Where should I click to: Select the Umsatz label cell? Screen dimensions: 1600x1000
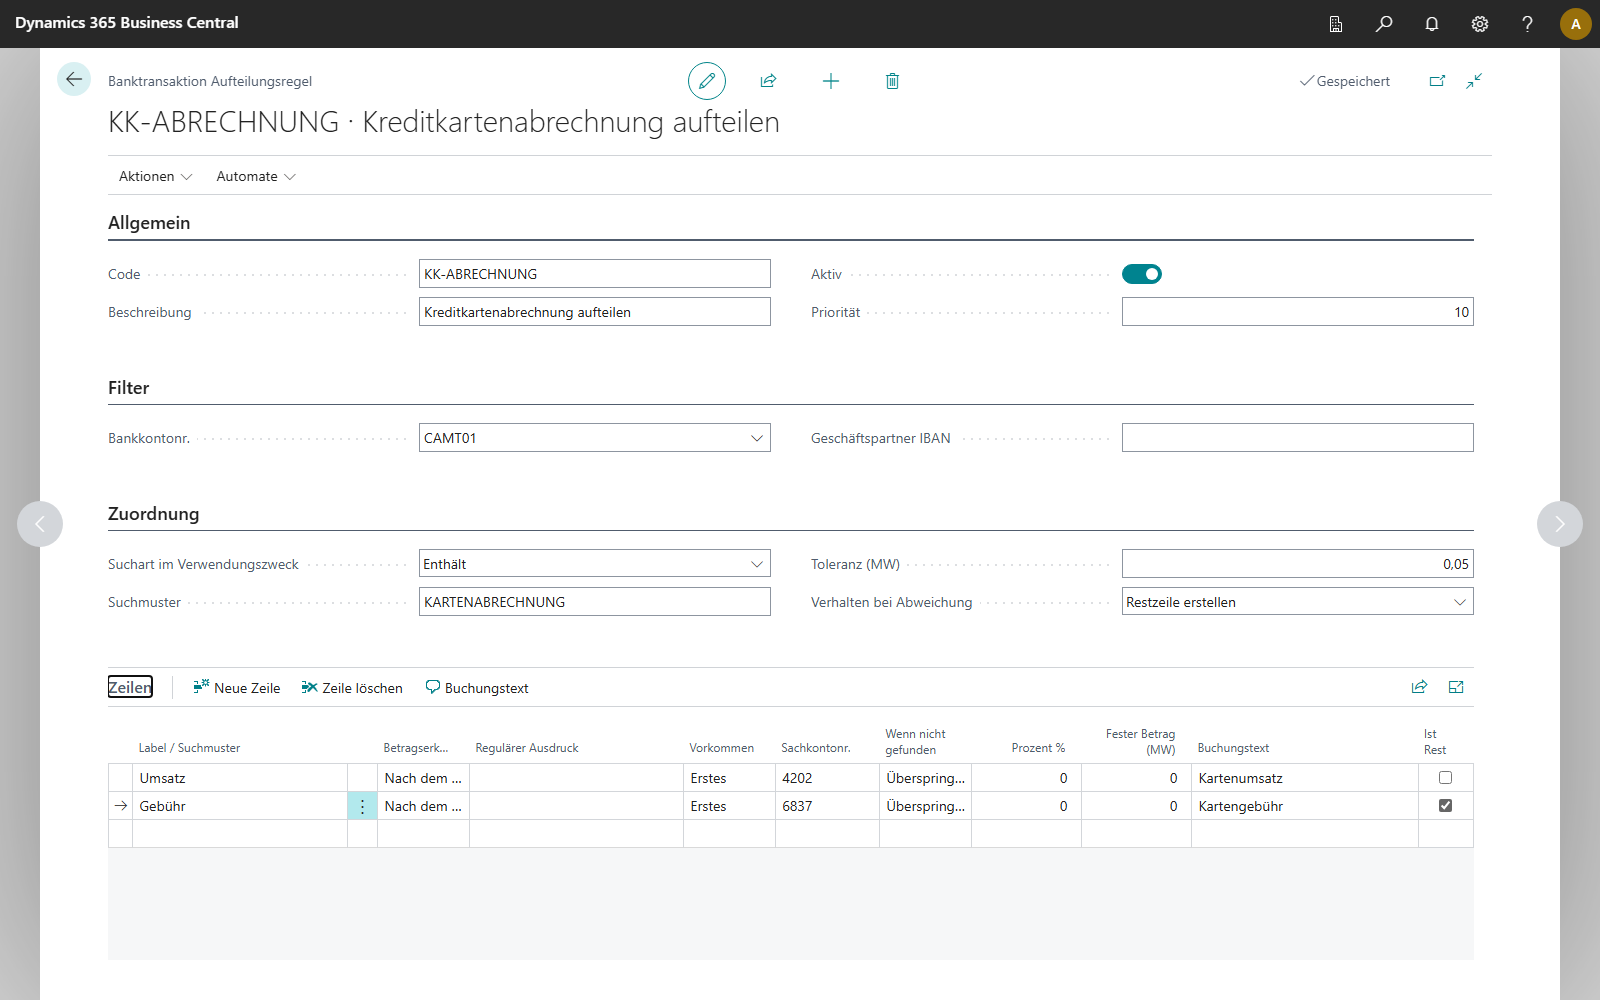click(240, 778)
